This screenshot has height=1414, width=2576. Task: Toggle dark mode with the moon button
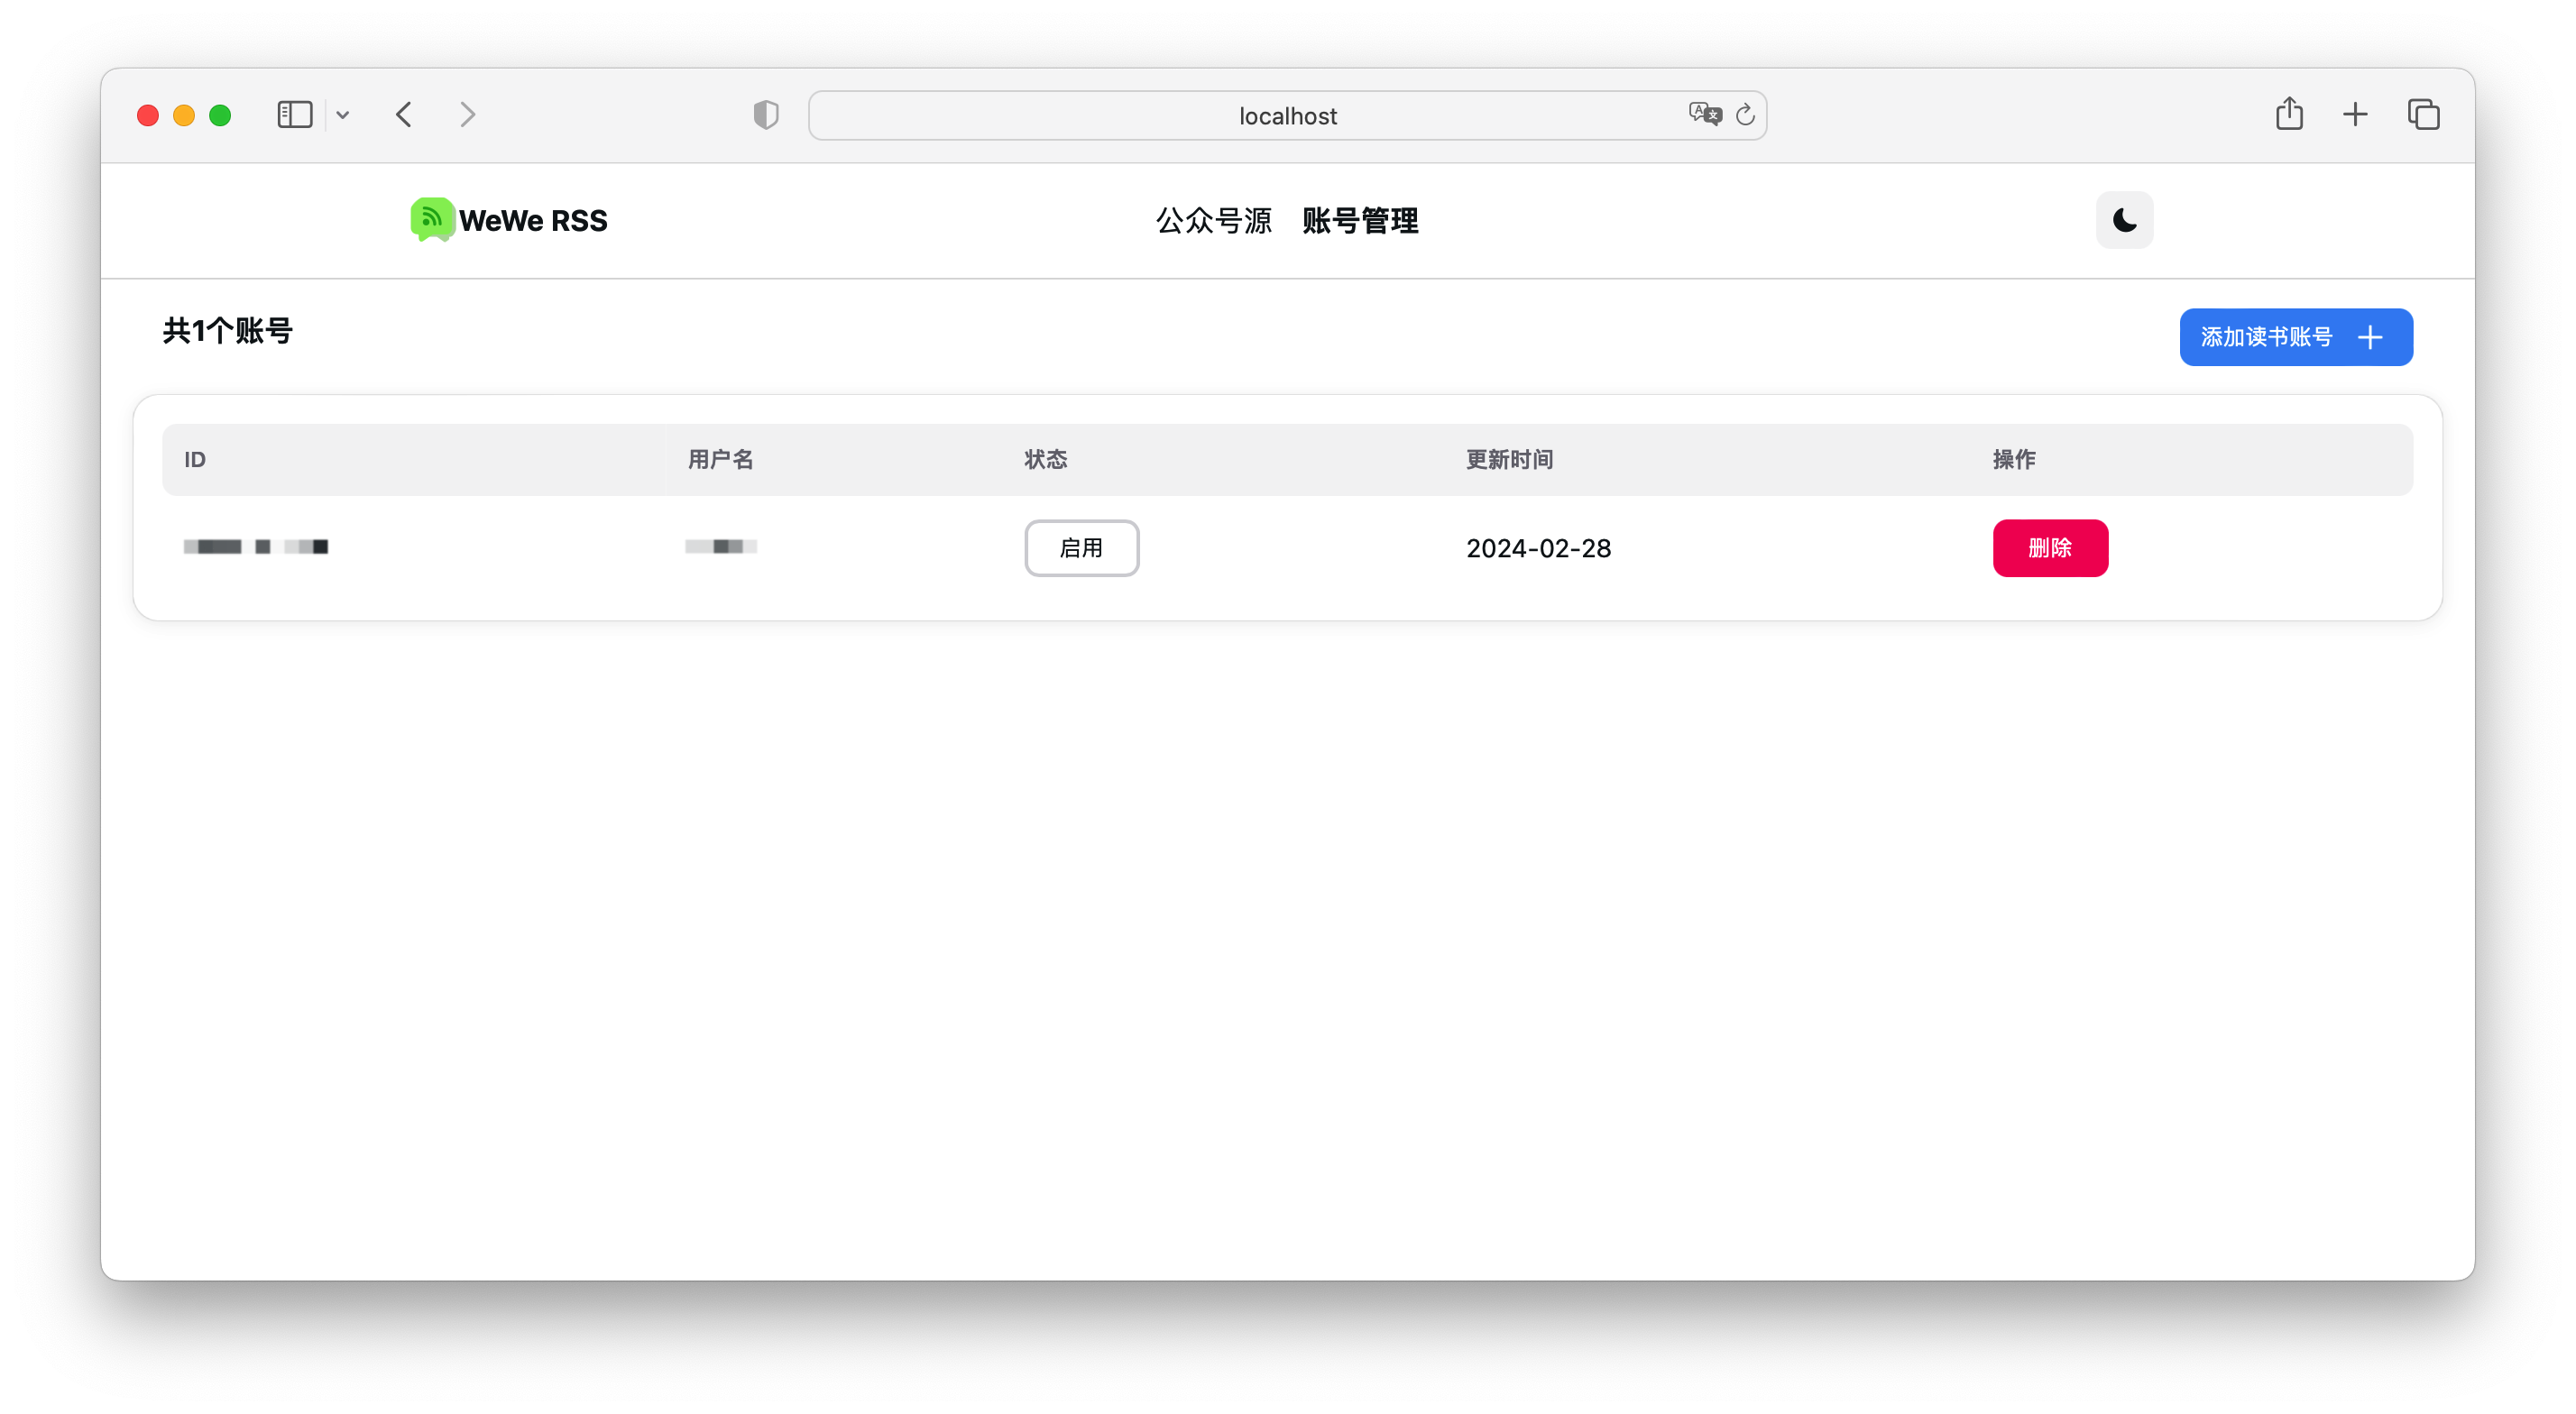[2124, 220]
